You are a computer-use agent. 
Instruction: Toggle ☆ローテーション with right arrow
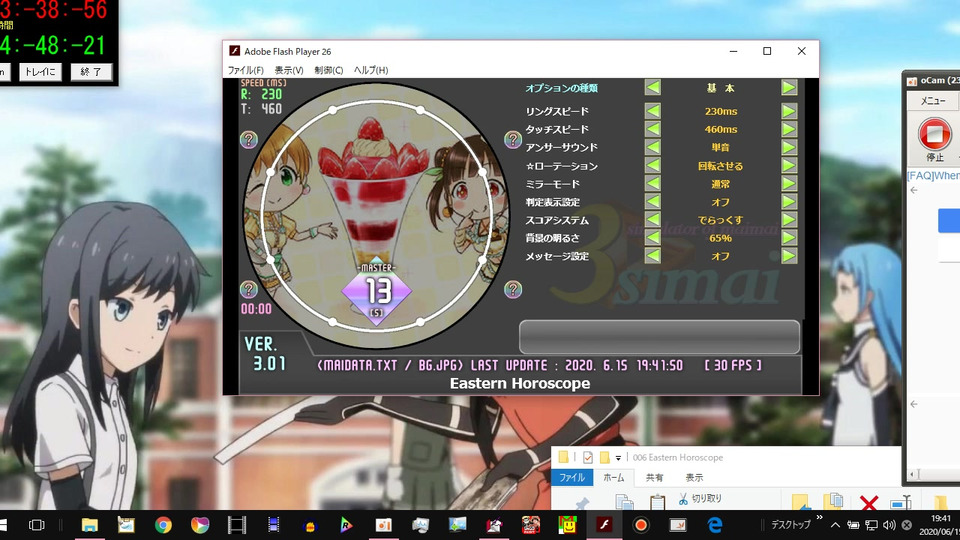(x=789, y=166)
